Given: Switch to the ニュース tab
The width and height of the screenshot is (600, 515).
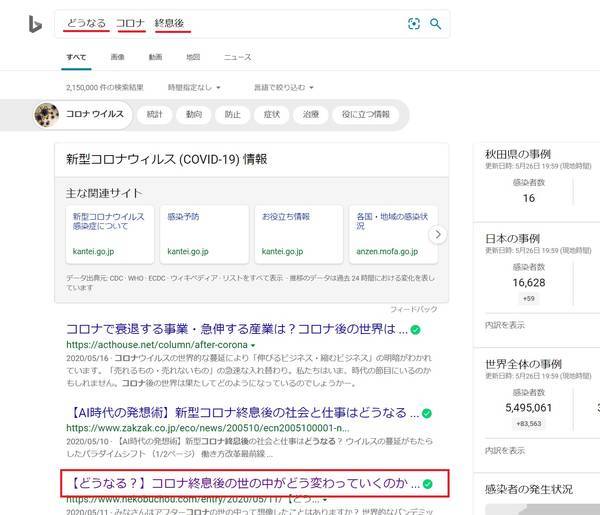Looking at the screenshot, I should coord(237,57).
